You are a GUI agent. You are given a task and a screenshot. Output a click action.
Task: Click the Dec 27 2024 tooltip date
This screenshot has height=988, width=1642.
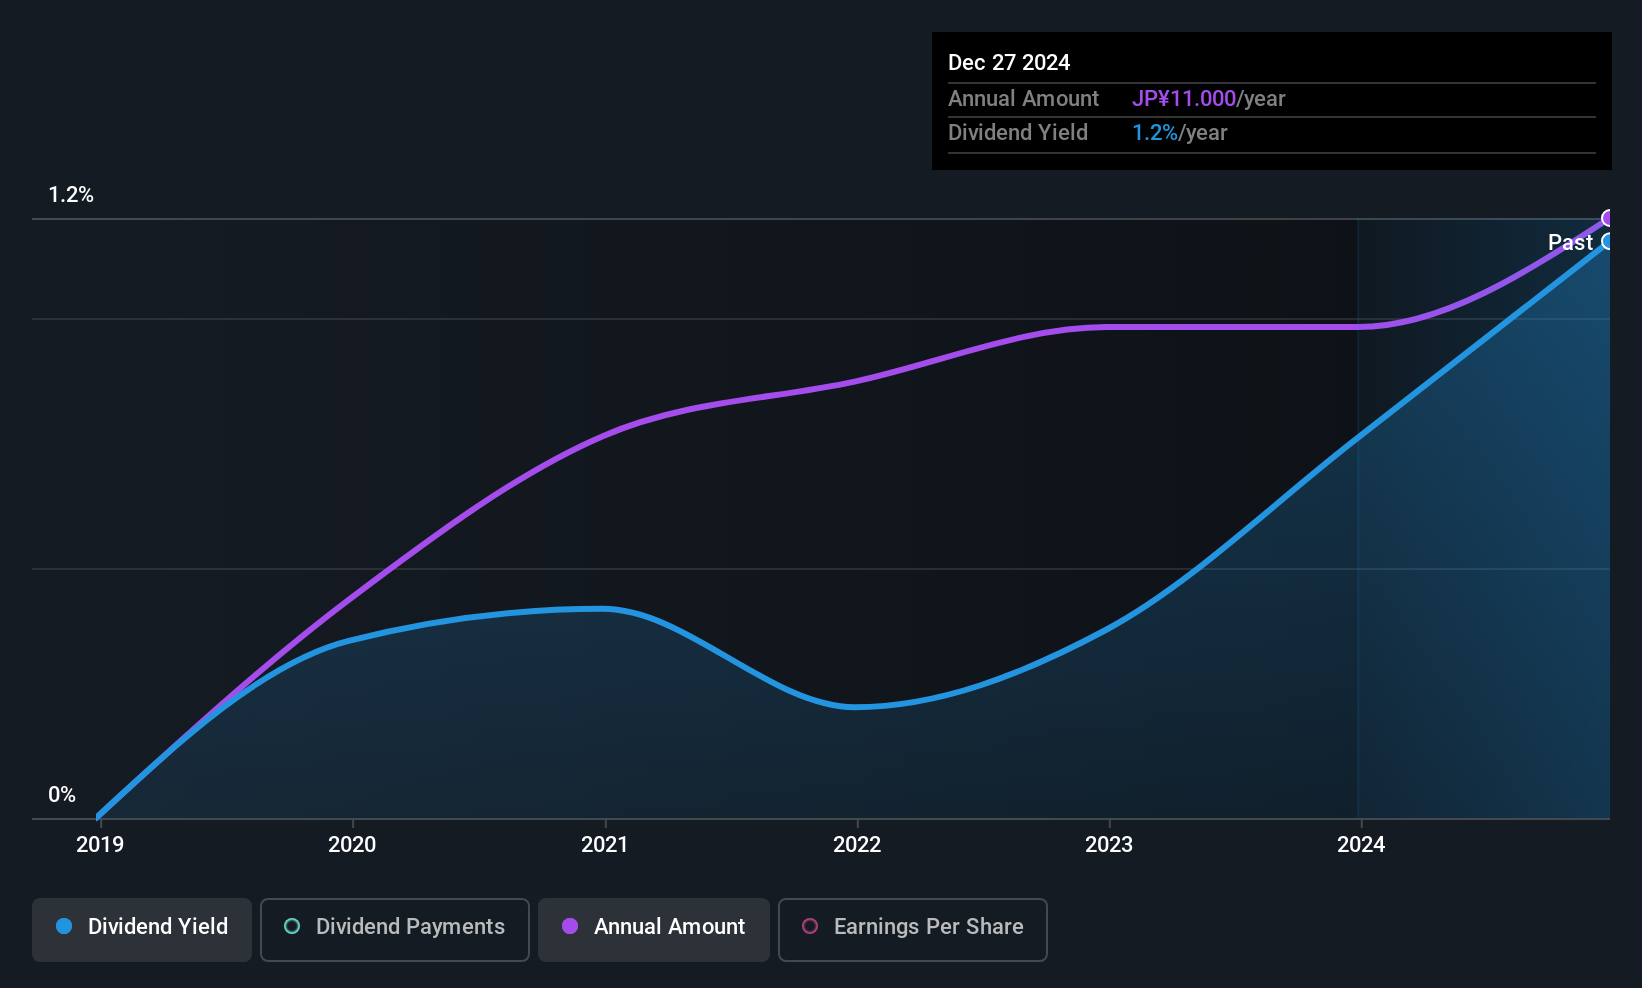1009,63
